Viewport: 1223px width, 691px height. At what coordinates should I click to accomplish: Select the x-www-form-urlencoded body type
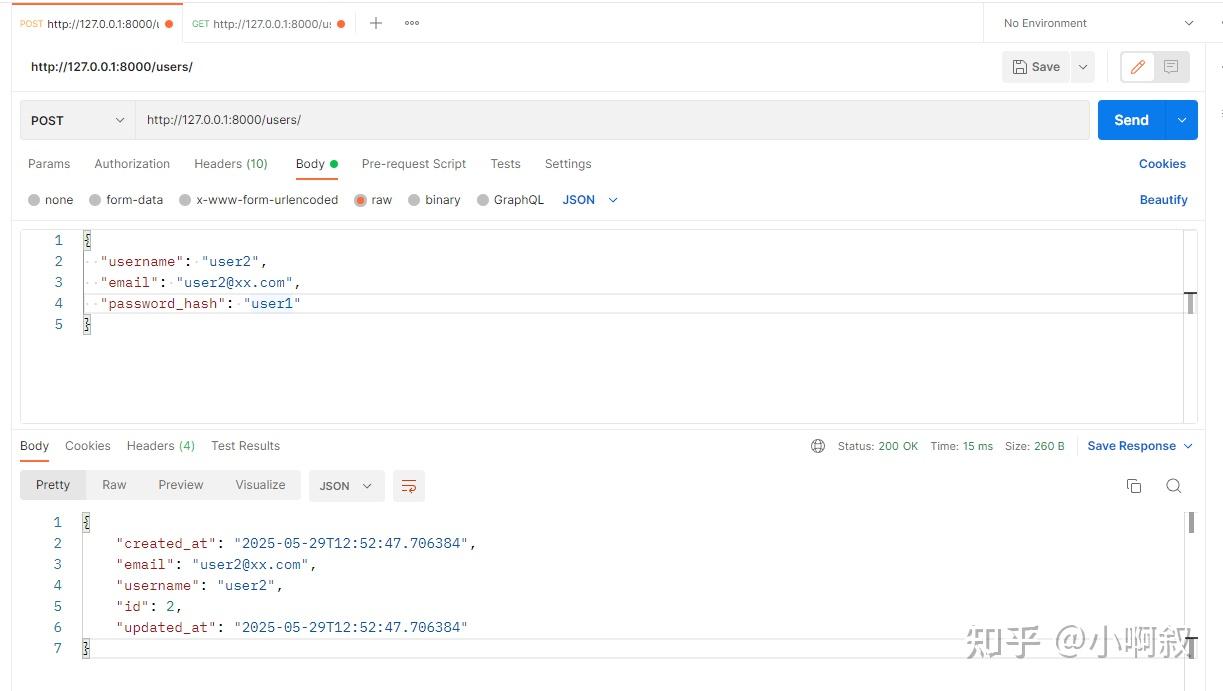258,199
